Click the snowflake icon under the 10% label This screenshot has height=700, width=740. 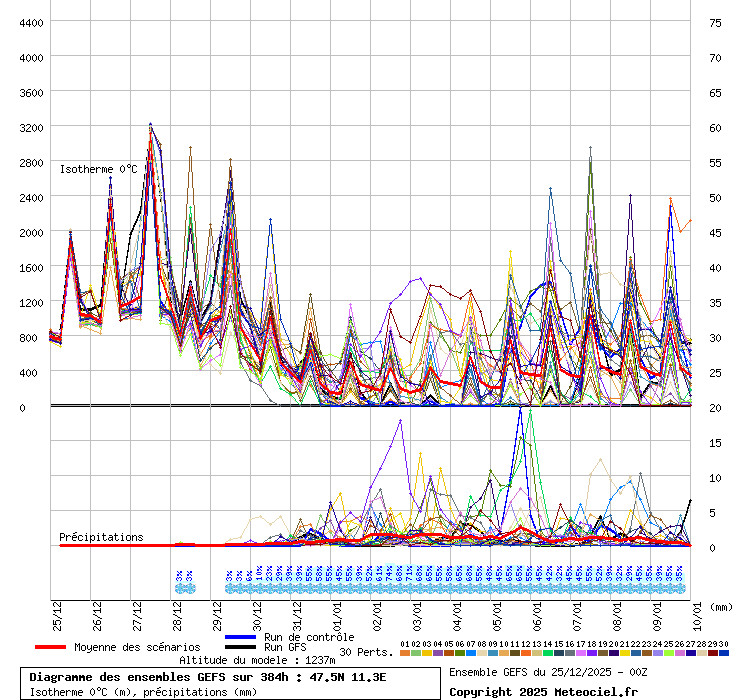coord(259,588)
